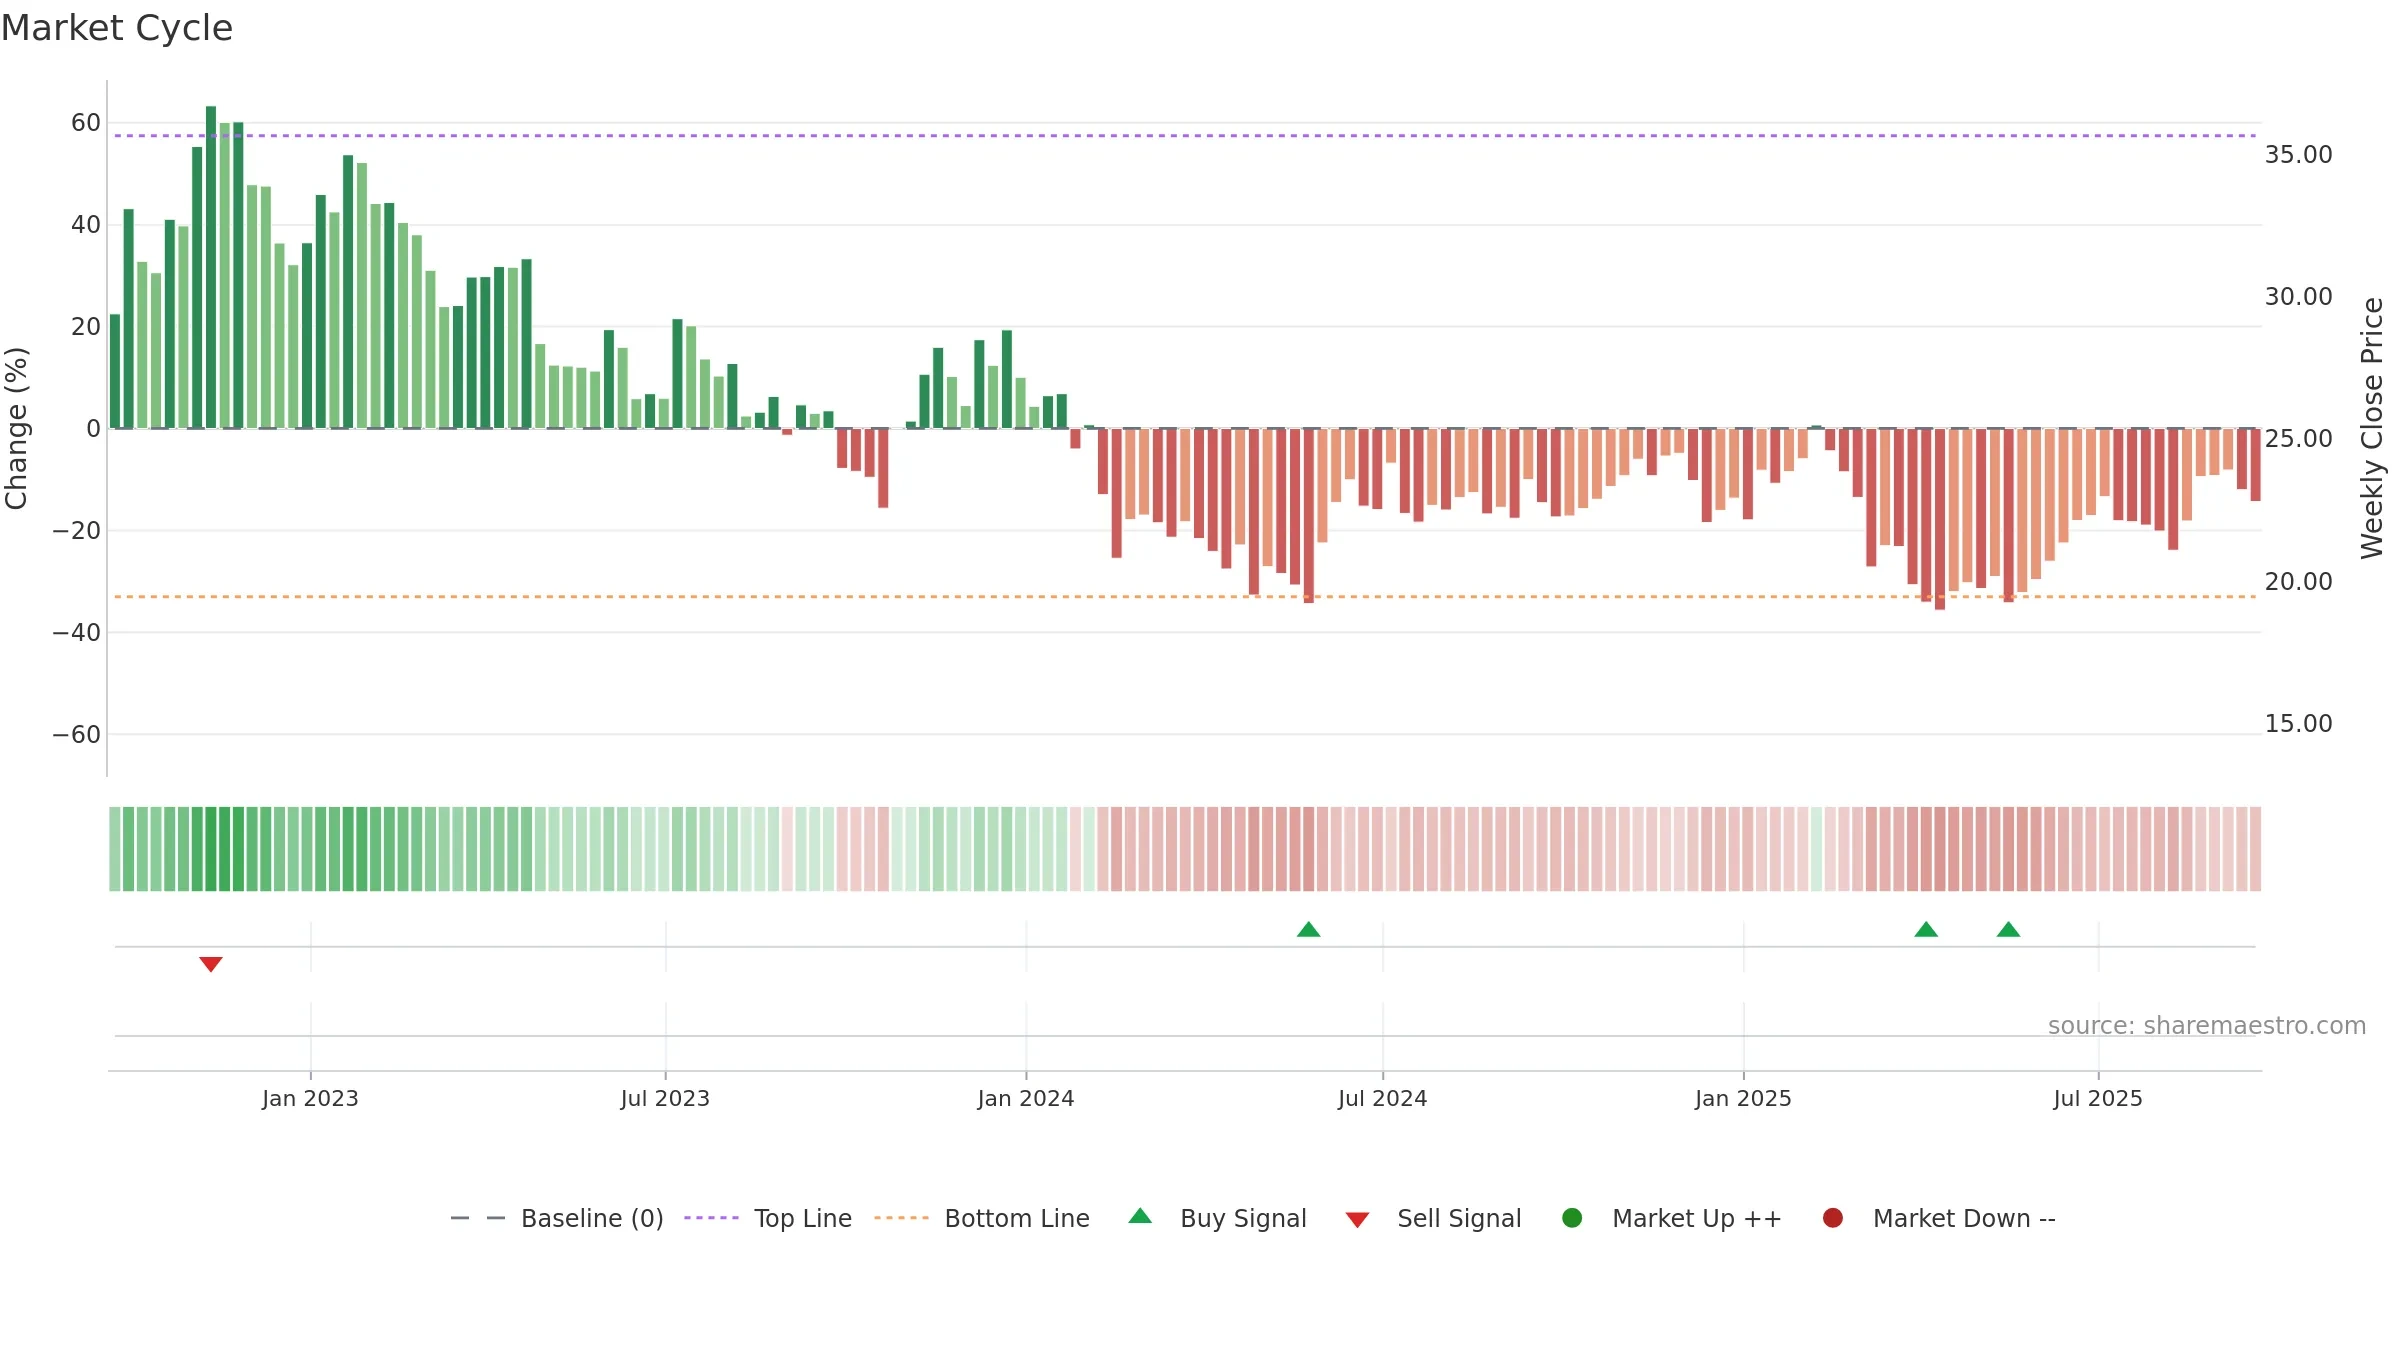Toggle the Market Up ++ legend entry
2400x1350 pixels.
(x=1671, y=1218)
